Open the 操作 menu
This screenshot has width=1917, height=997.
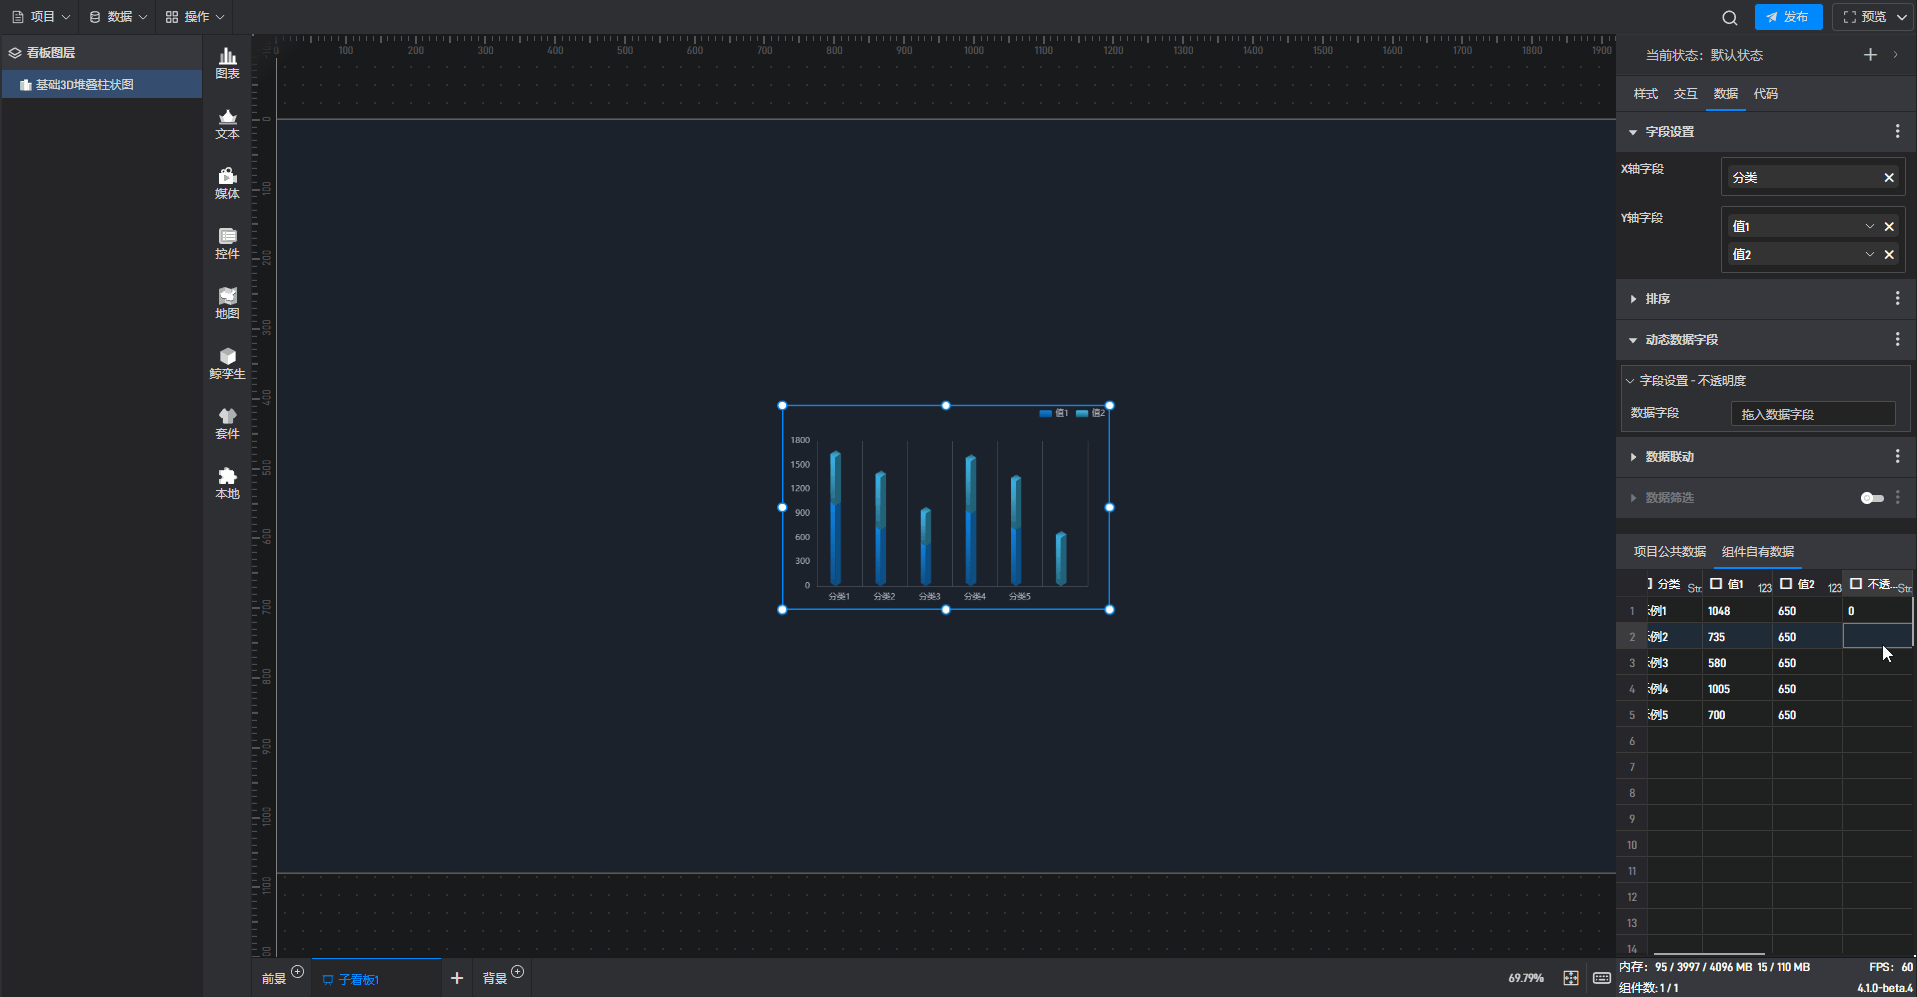[x=195, y=17]
